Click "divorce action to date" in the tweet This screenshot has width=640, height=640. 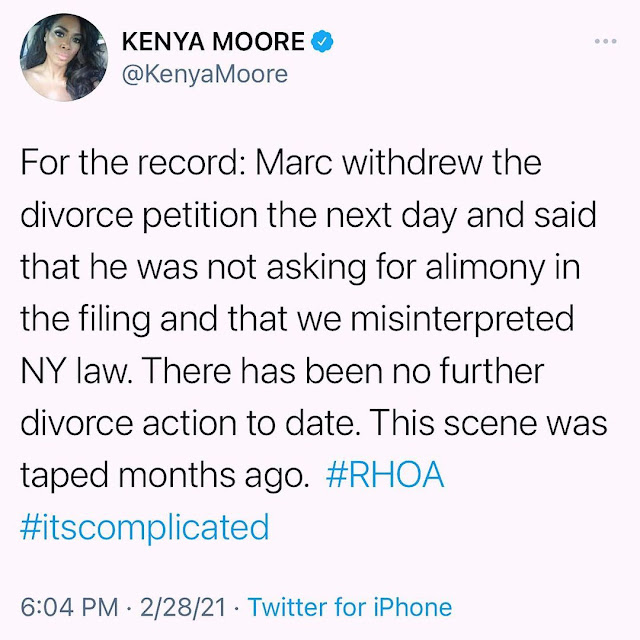tap(188, 423)
